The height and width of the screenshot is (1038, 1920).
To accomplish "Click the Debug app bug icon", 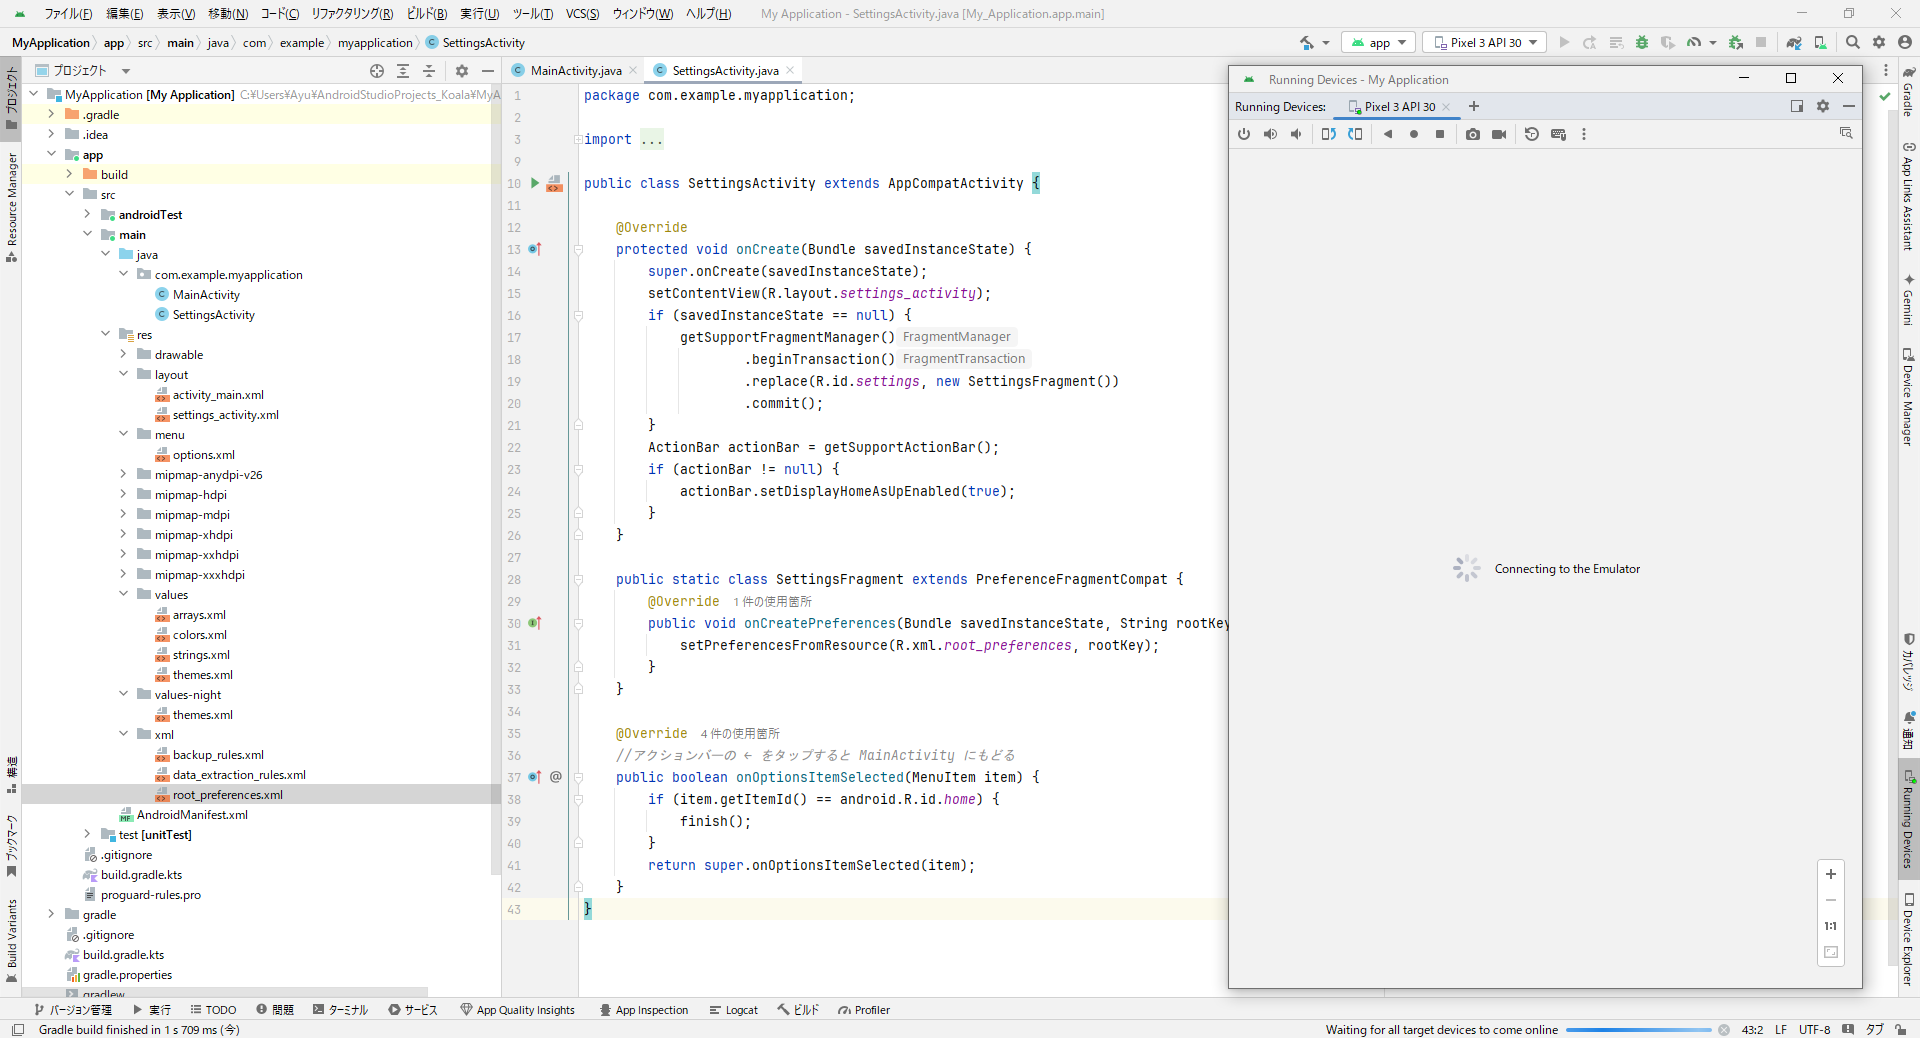I will coord(1641,42).
